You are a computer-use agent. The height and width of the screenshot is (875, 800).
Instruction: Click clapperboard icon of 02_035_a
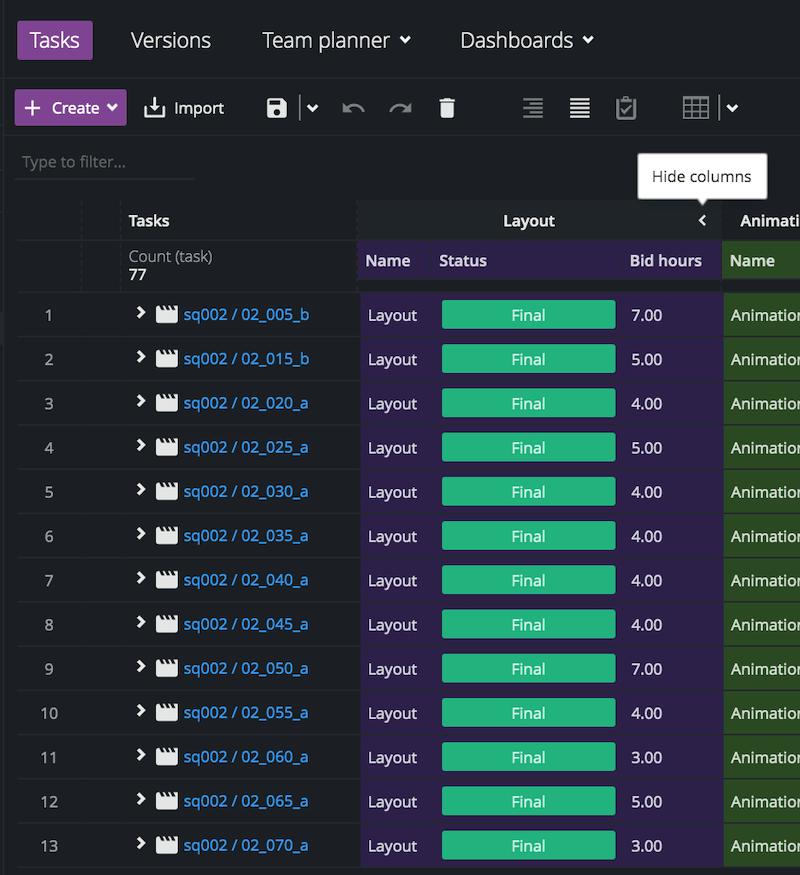166,535
